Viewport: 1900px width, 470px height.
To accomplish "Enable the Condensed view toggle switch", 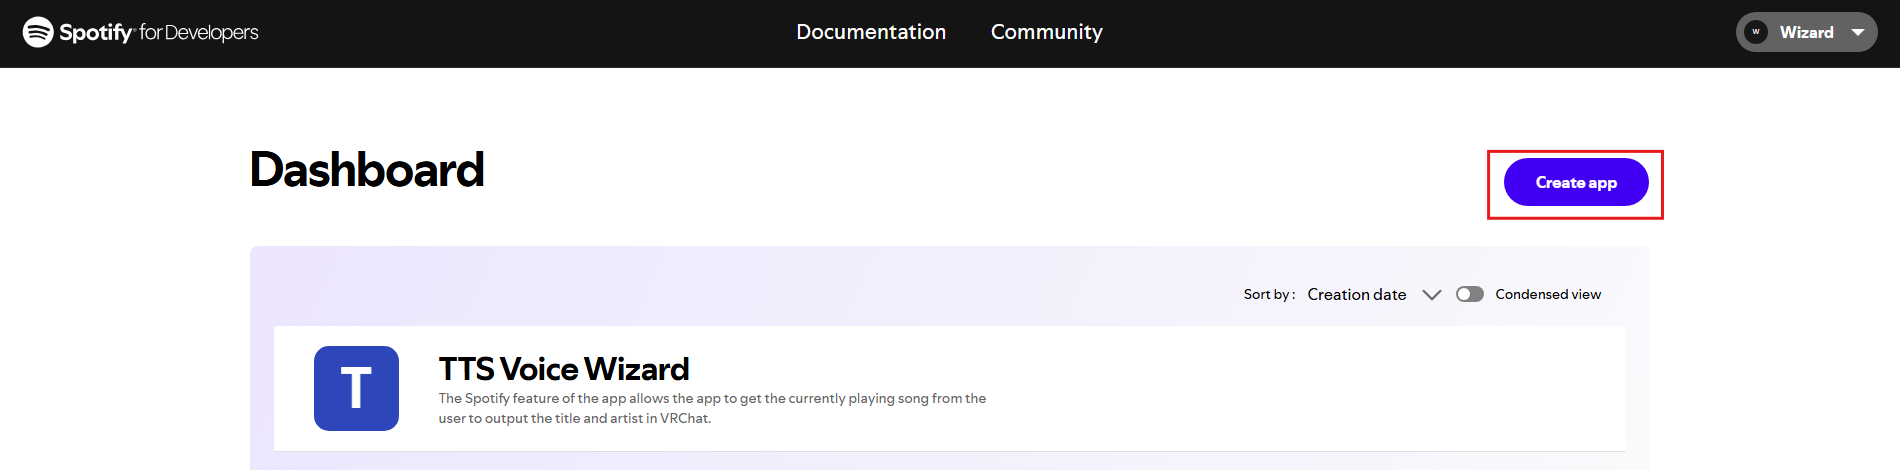I will 1469,294.
